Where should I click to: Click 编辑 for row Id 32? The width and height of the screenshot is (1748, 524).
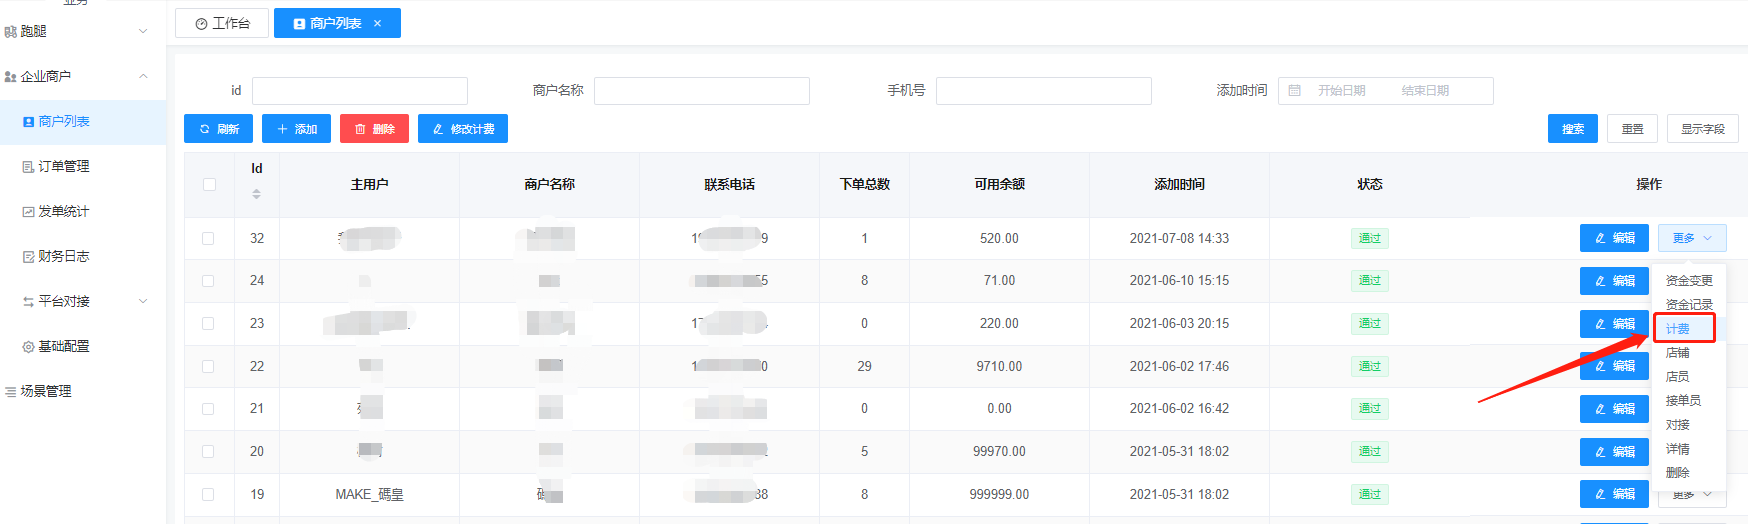[1614, 238]
